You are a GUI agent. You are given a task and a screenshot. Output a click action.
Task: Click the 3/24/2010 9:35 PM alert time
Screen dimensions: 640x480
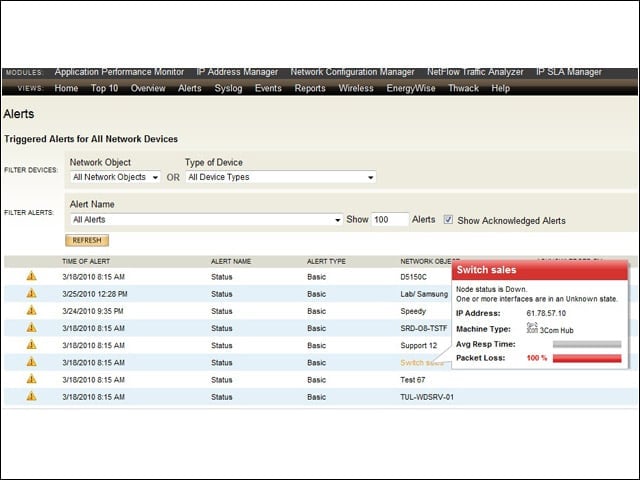pos(93,311)
